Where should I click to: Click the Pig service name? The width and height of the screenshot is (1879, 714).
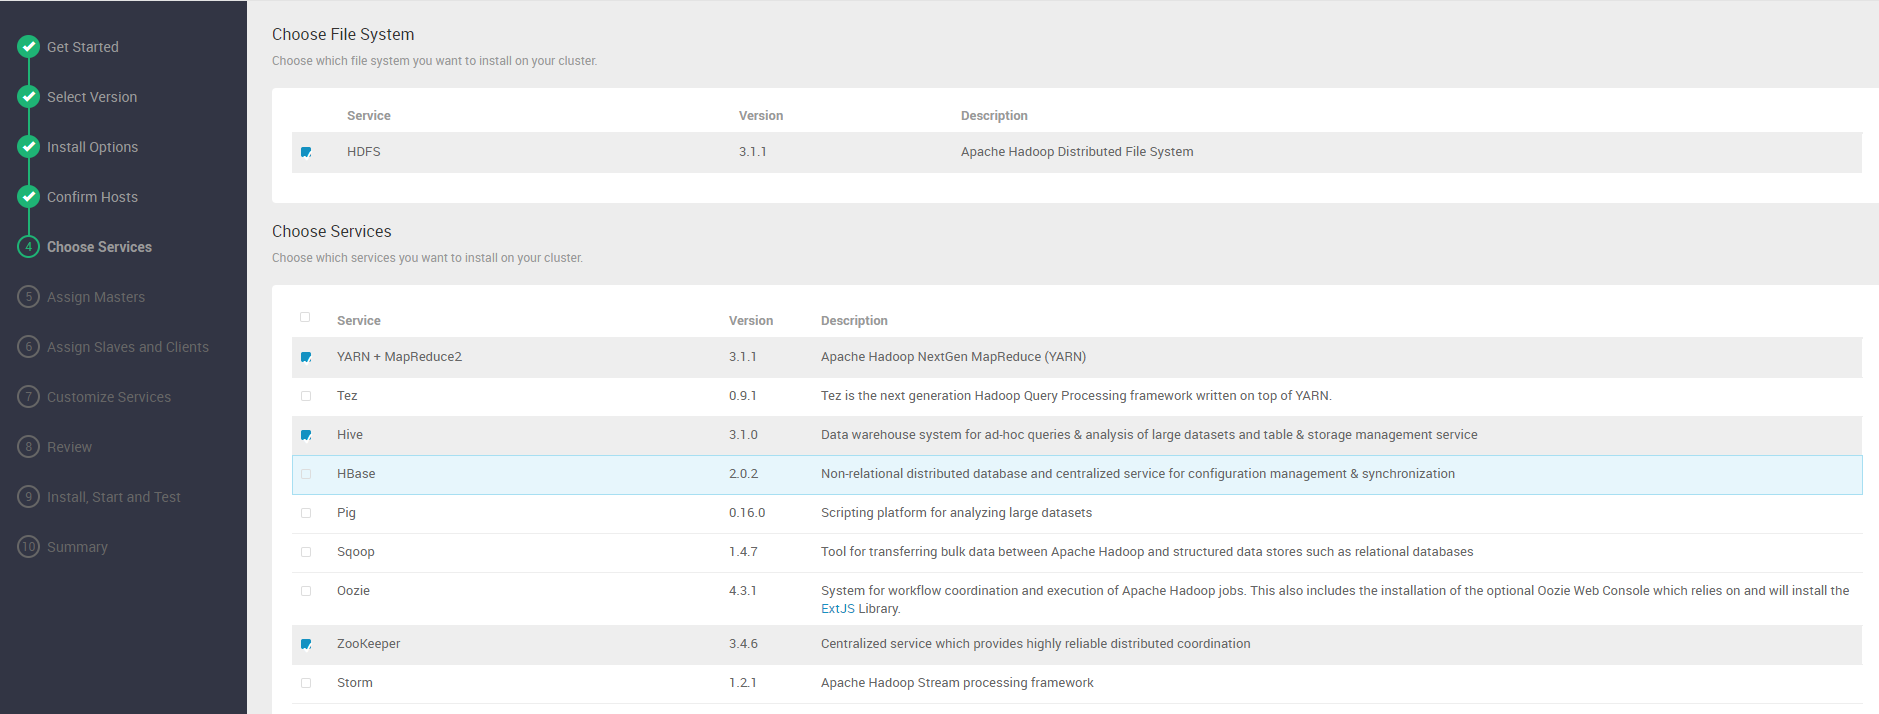346,513
